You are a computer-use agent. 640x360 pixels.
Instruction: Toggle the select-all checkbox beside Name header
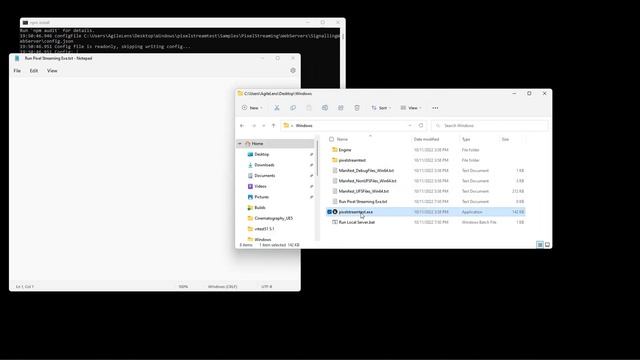coord(331,139)
